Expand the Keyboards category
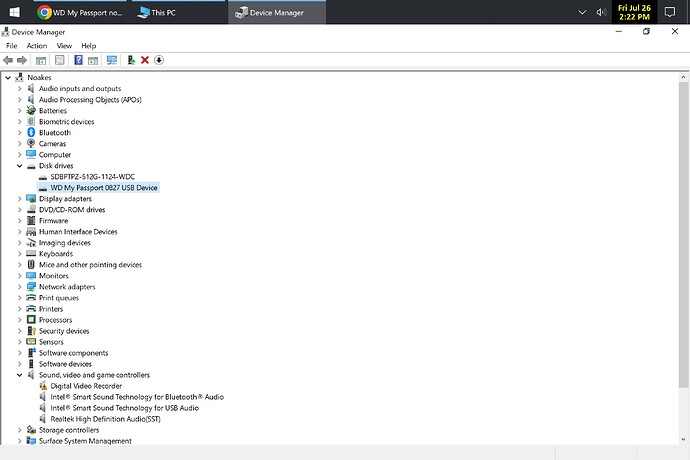690x460 pixels. coord(19,254)
